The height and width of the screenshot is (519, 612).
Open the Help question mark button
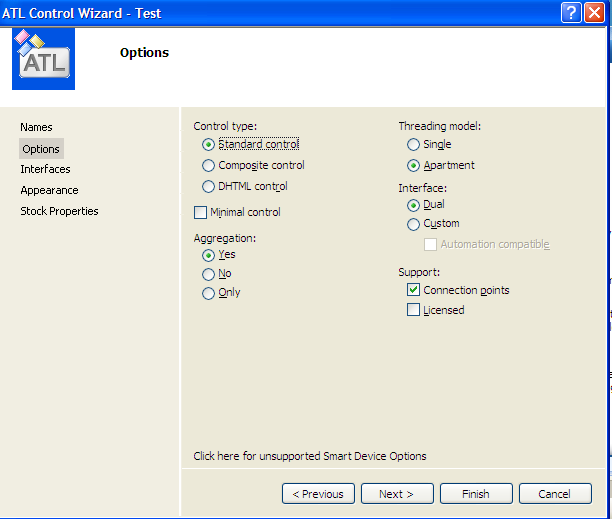pos(571,13)
